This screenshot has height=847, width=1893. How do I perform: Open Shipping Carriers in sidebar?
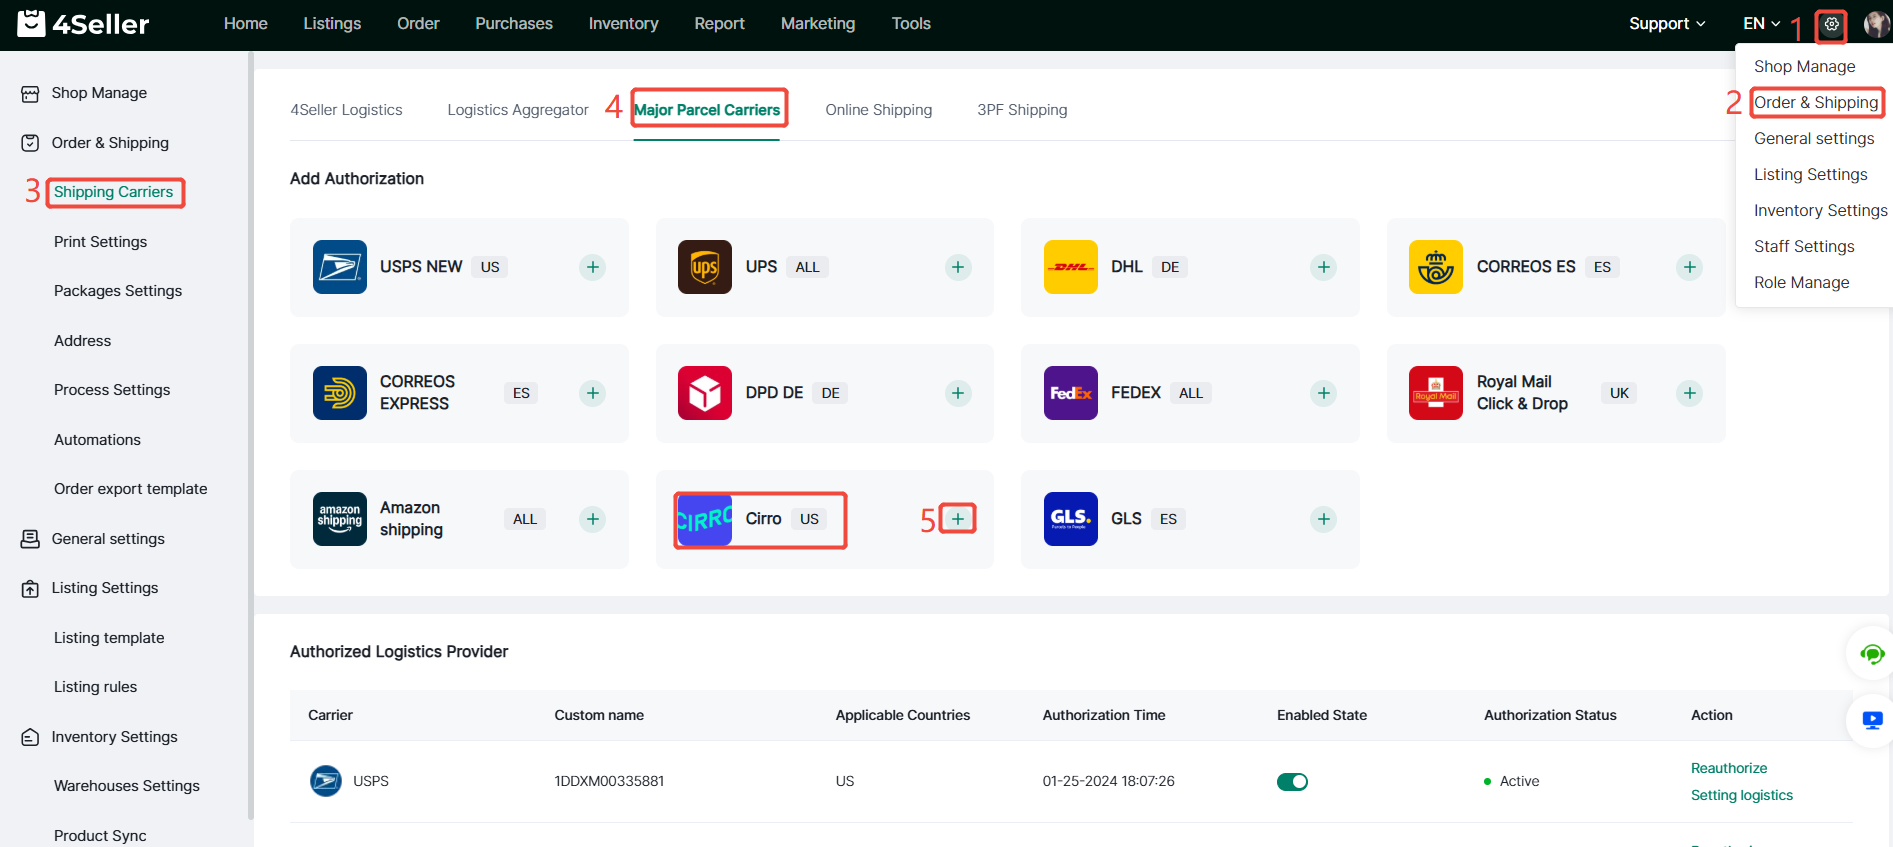click(x=113, y=192)
